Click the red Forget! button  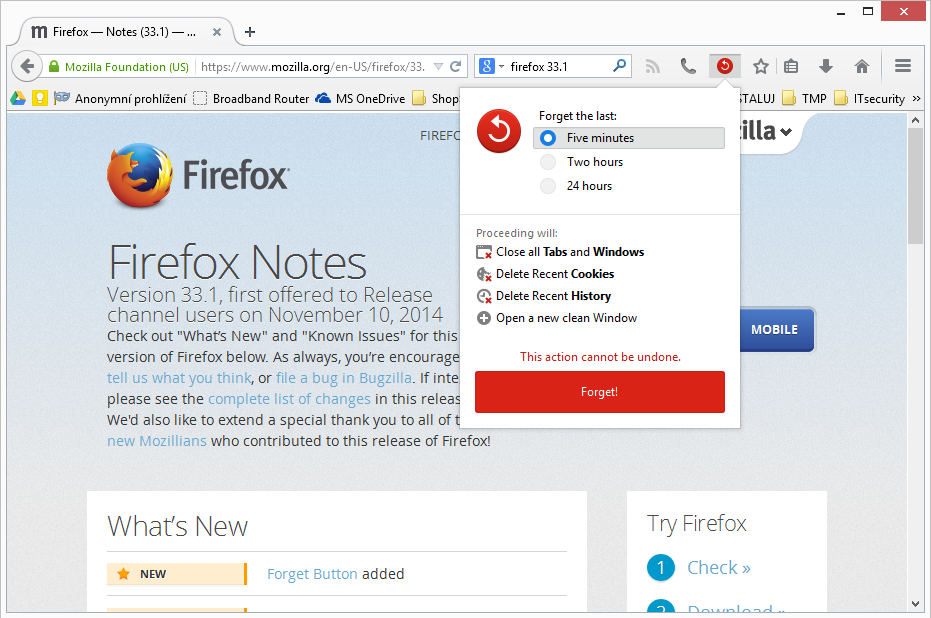tap(600, 392)
